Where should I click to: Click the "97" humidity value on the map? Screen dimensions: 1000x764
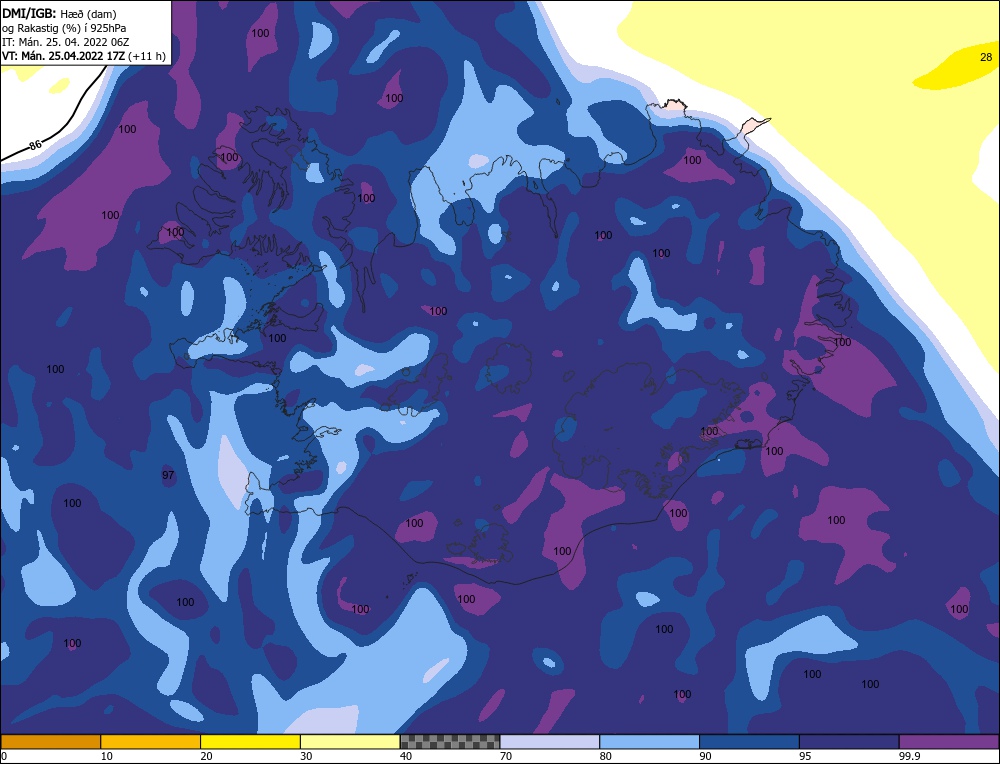168,475
